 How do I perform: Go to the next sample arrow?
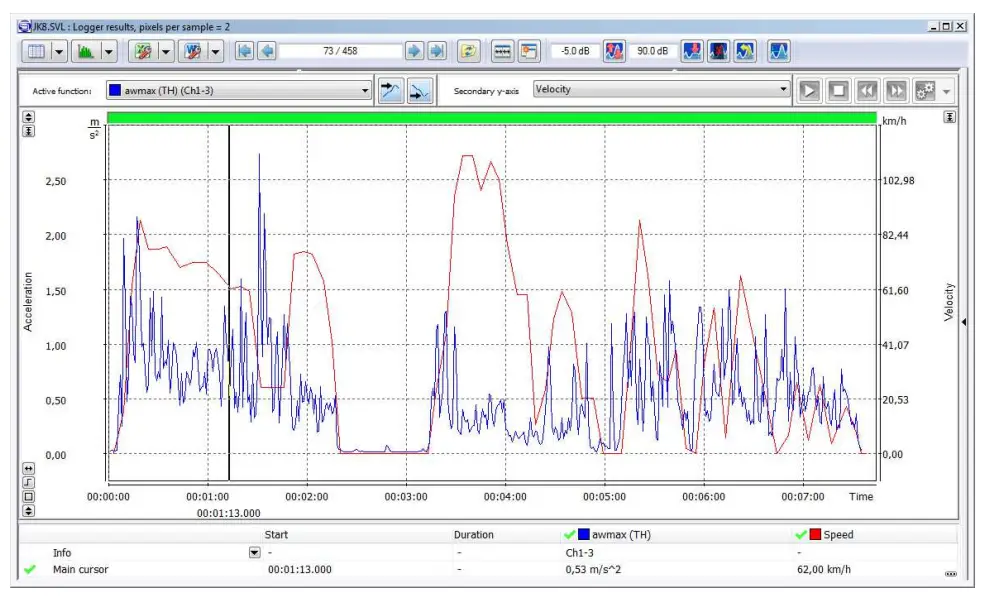[414, 51]
